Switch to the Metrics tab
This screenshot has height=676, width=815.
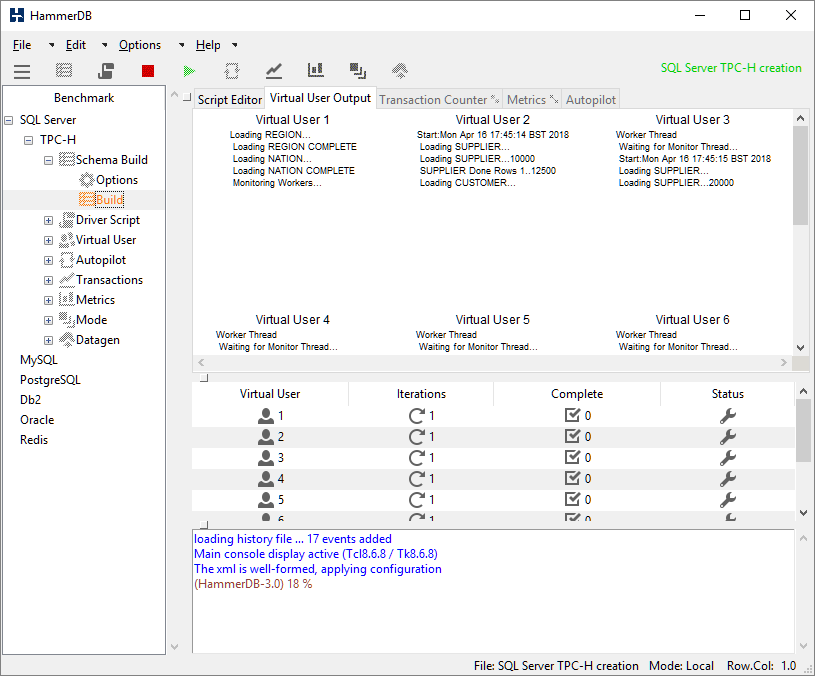(x=532, y=100)
